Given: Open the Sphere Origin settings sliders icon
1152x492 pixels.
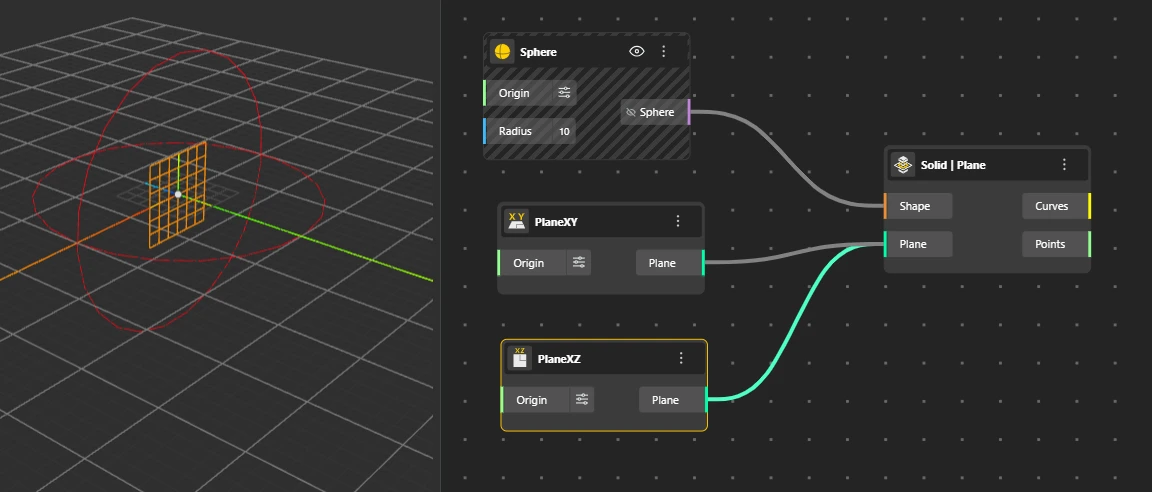Looking at the screenshot, I should (564, 93).
